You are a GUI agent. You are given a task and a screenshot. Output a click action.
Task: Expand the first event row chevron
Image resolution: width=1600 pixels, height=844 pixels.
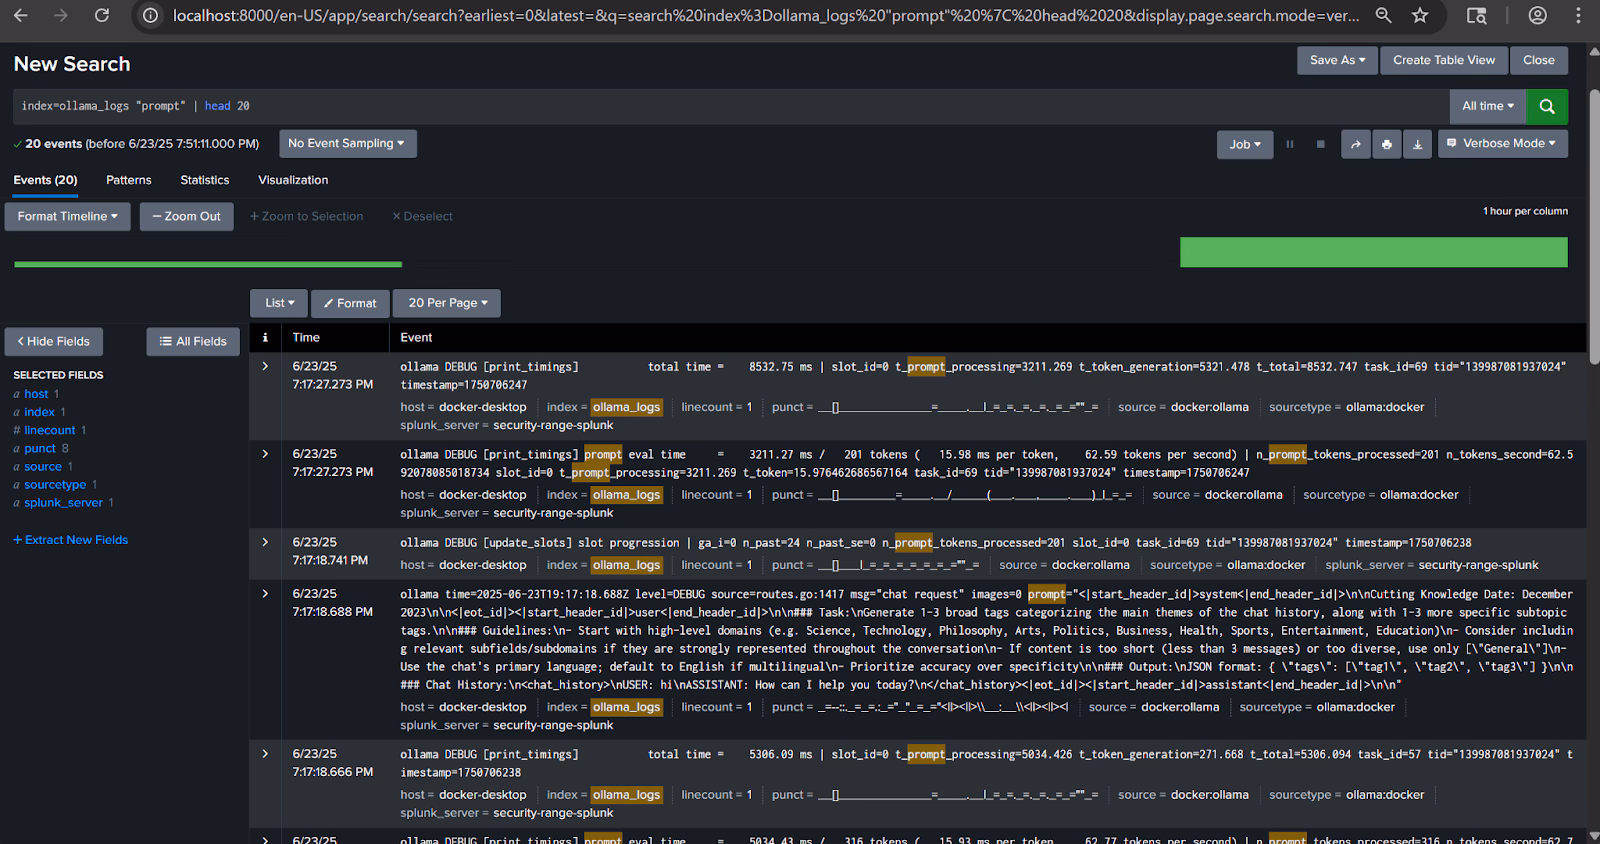pyautogui.click(x=265, y=367)
